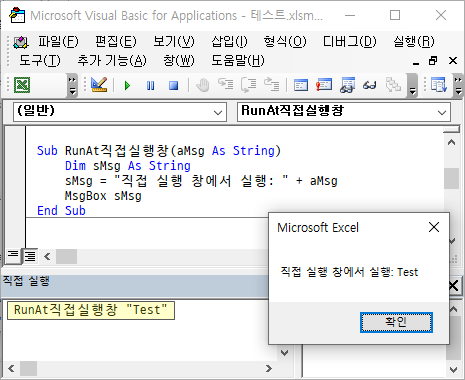Close the docked pane with the X
465x380 pixels.
[x=454, y=286]
